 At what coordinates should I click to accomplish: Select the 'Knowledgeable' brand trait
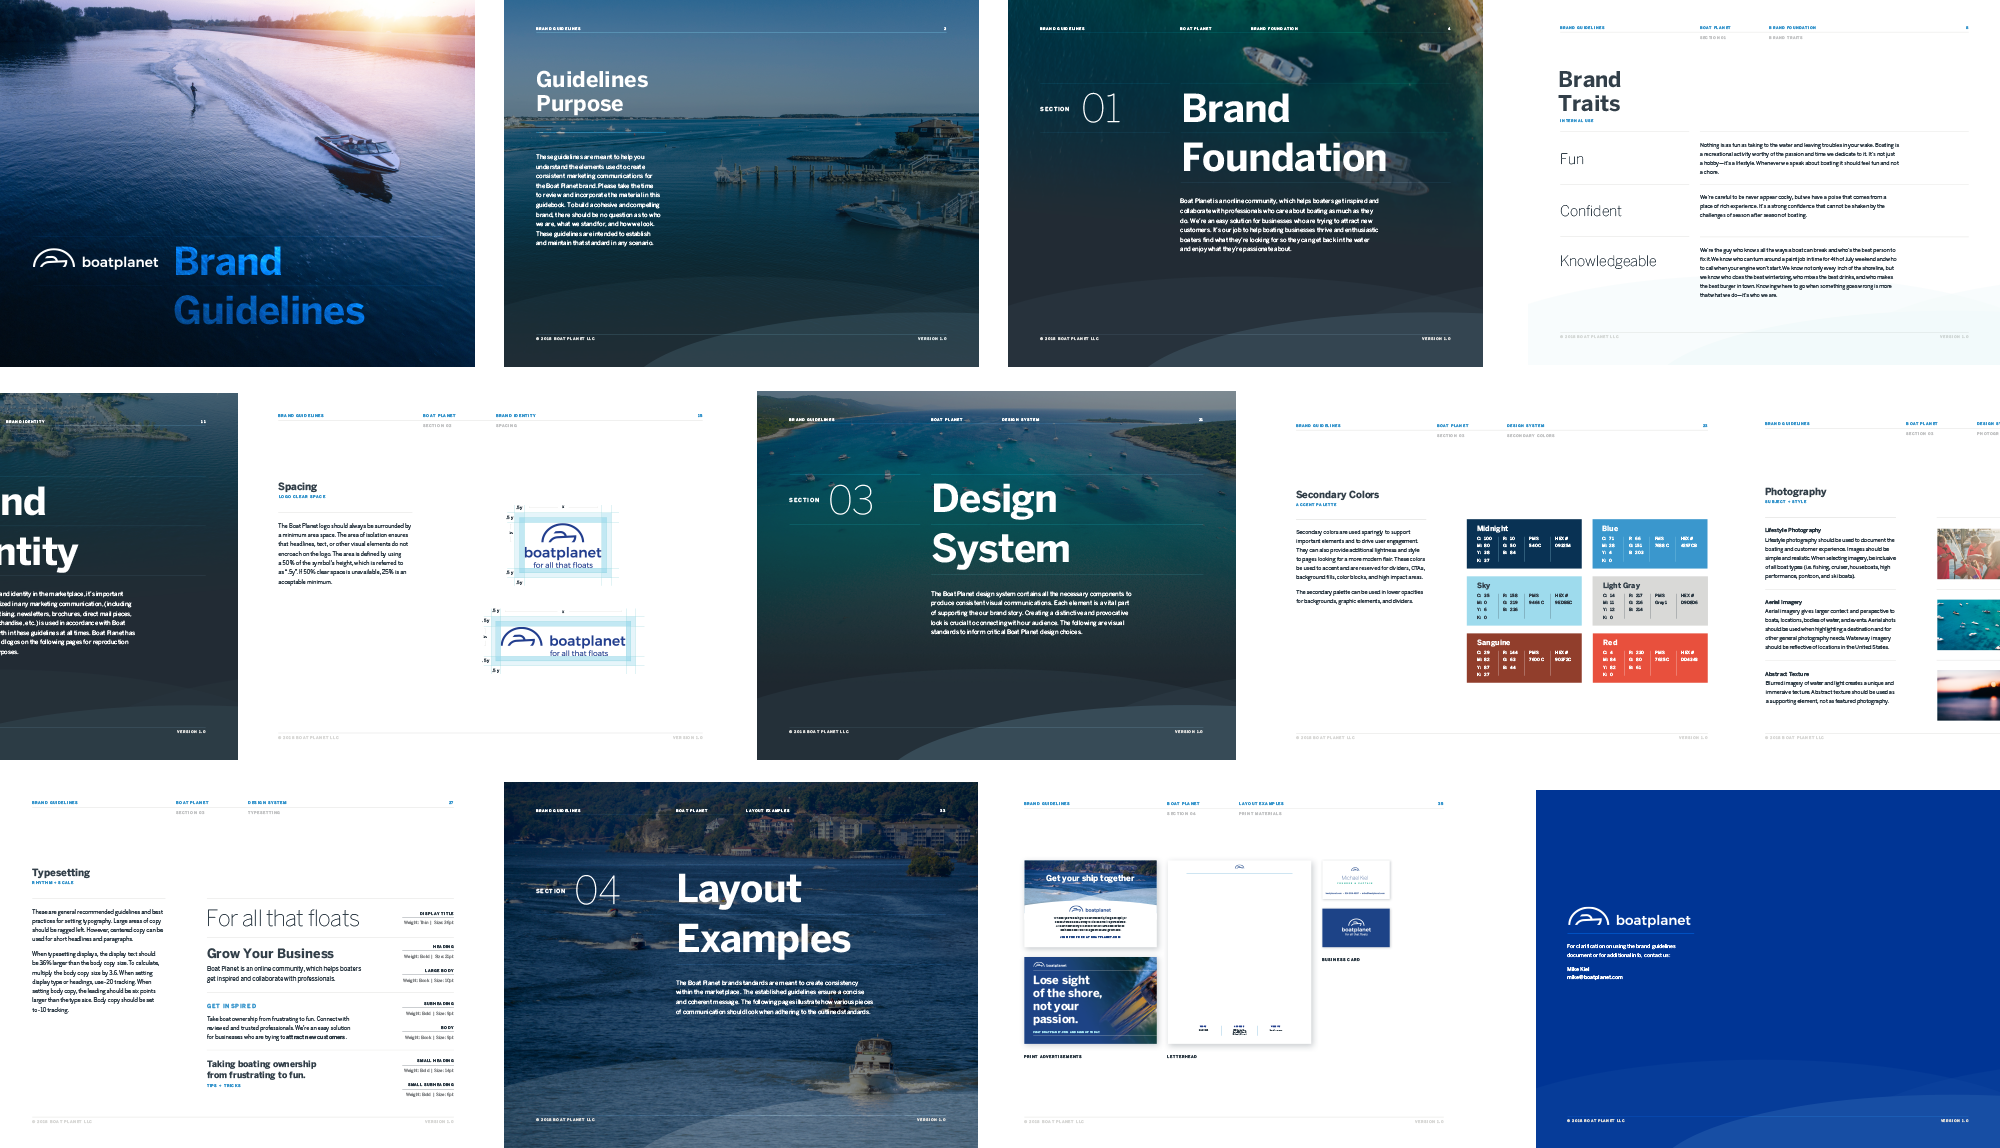click(x=1607, y=261)
